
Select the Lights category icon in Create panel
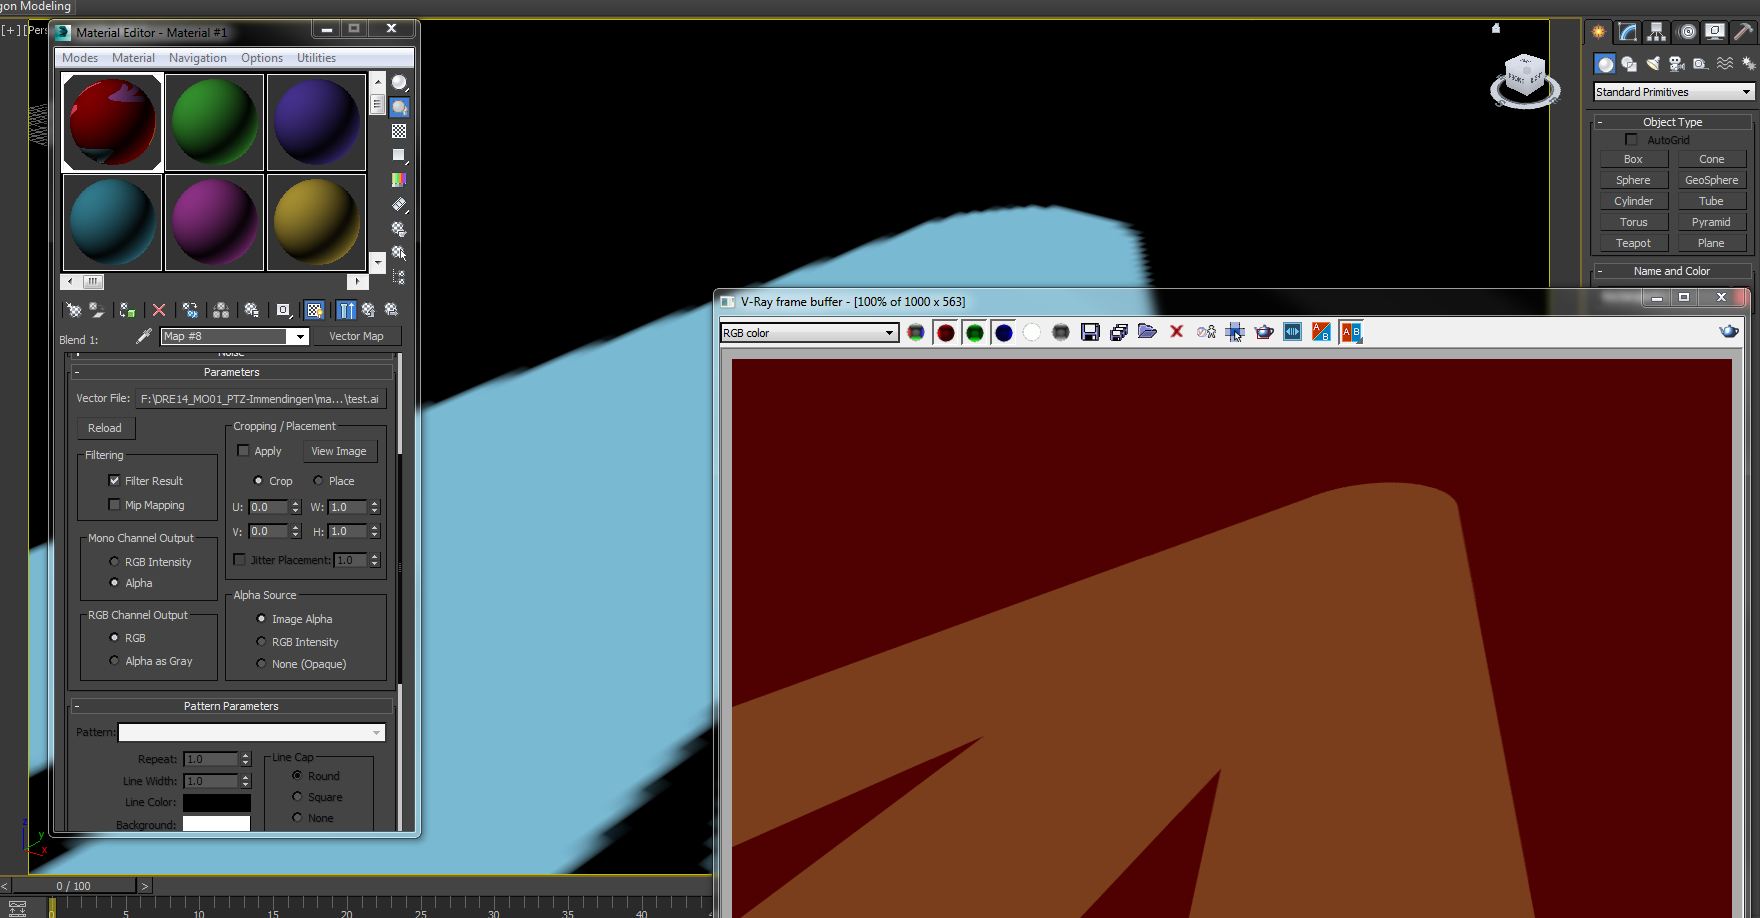[1653, 64]
